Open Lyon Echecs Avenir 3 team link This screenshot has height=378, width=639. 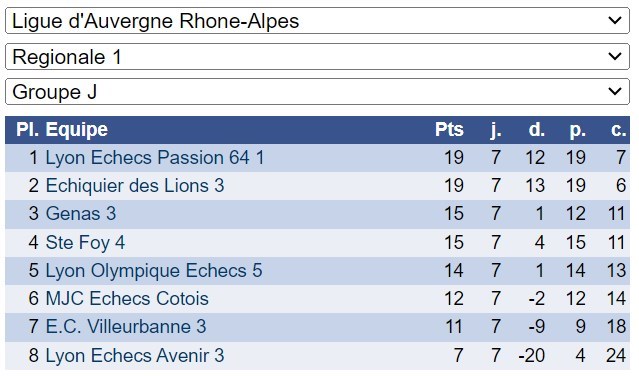(x=135, y=356)
